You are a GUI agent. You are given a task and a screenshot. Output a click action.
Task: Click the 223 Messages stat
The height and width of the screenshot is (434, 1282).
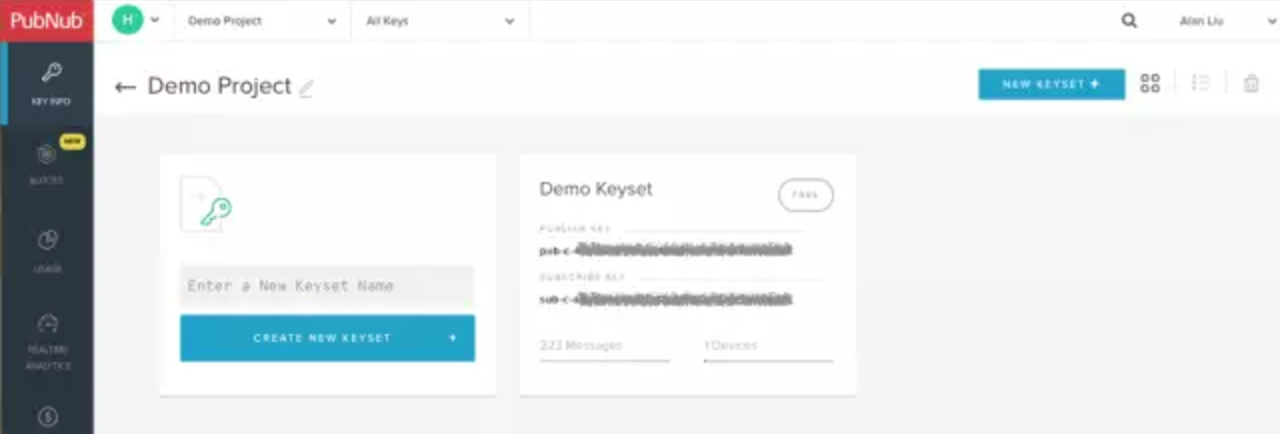[581, 345]
